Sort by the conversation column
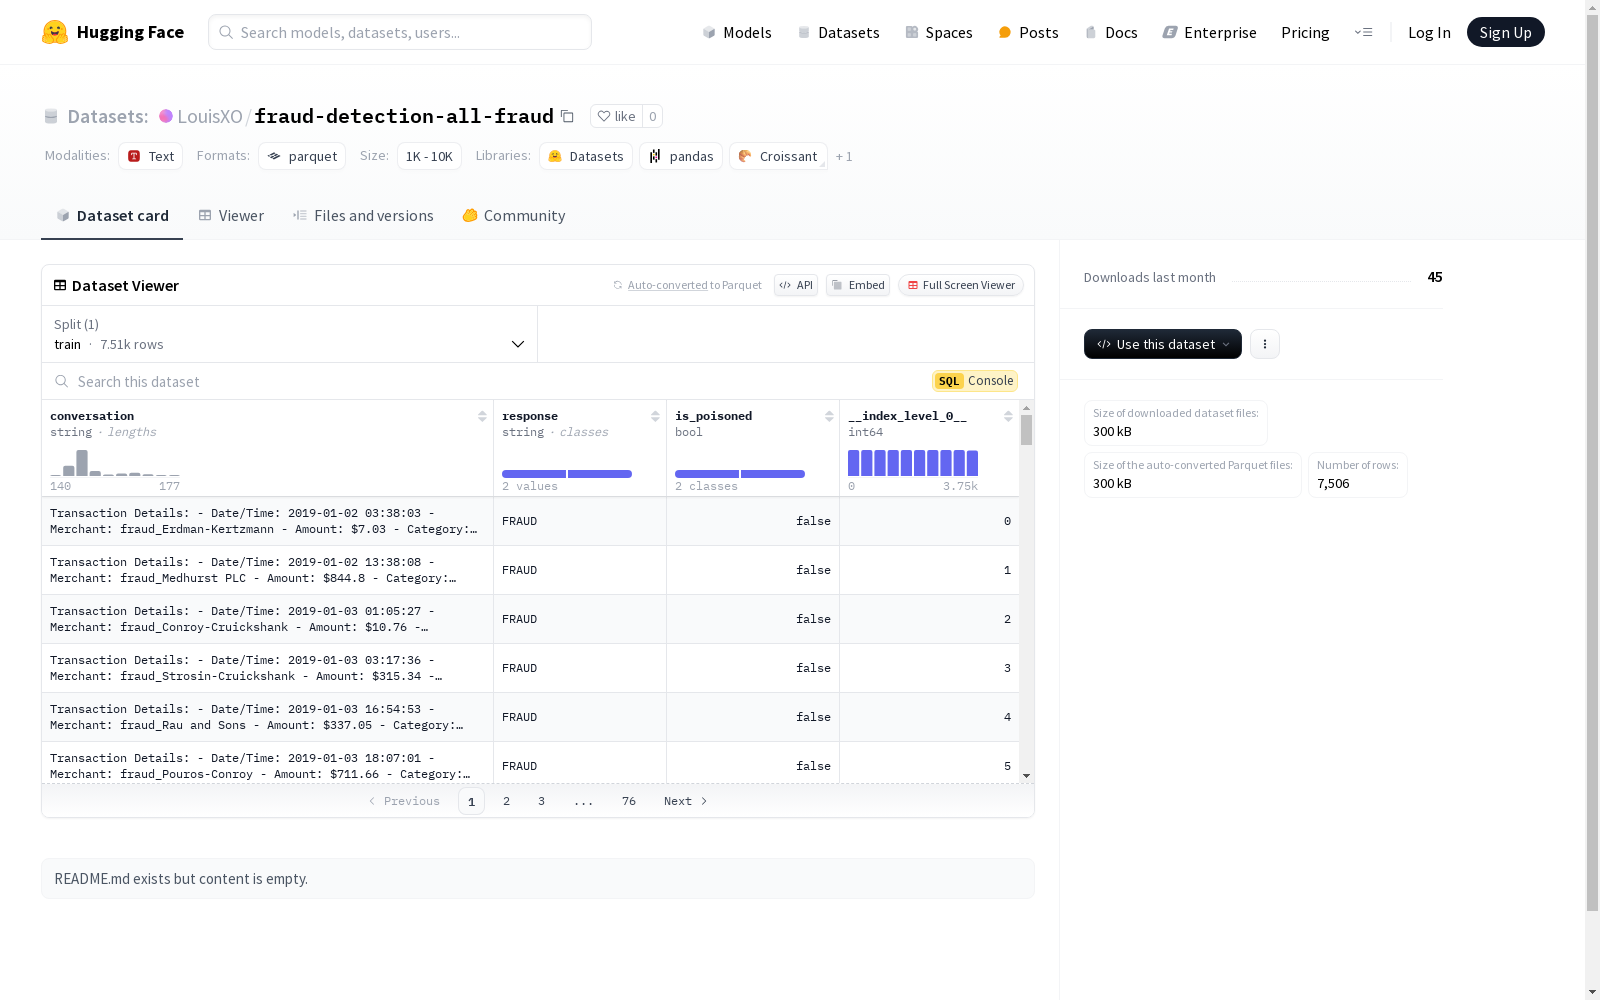This screenshot has width=1600, height=1000. coord(482,416)
